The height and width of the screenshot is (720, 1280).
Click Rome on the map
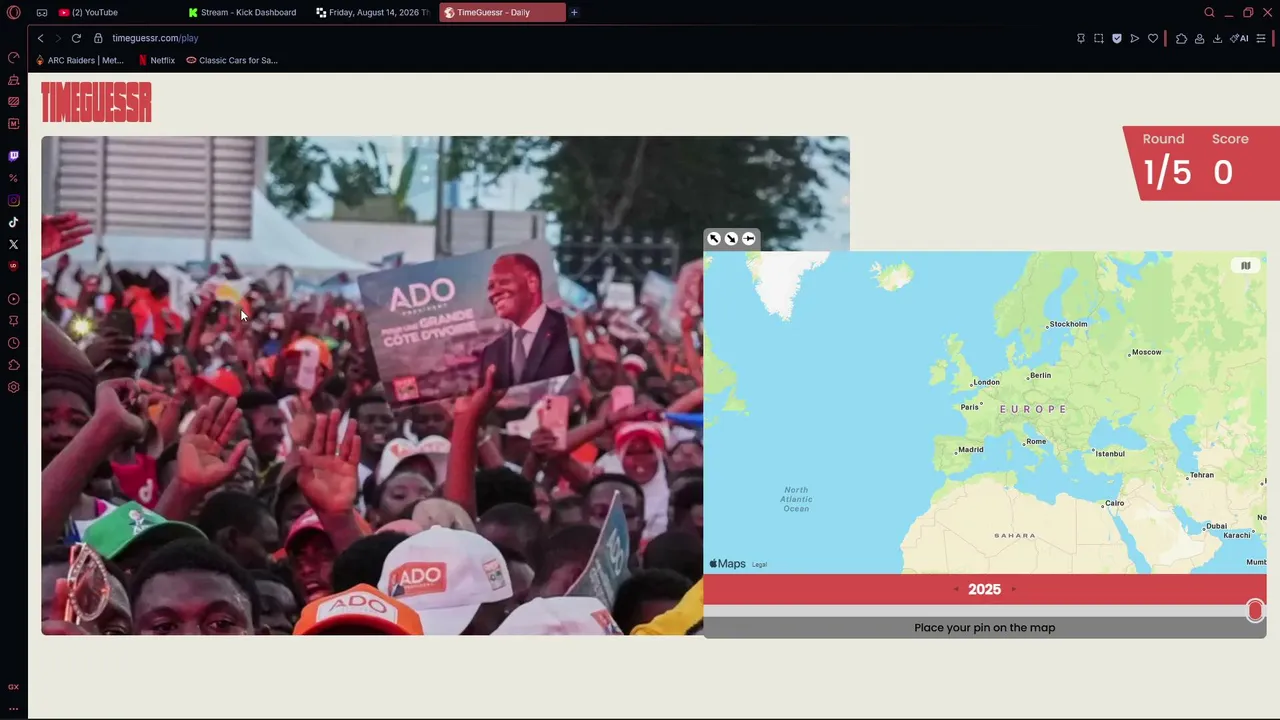(x=1036, y=441)
